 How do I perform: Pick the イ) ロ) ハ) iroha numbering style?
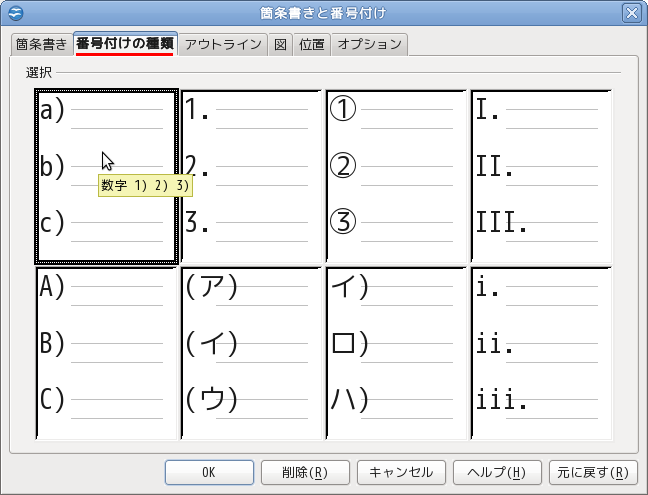click(x=396, y=353)
